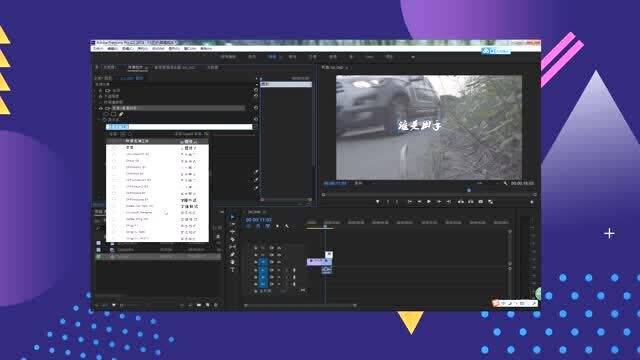640x360 pixels.
Task: Click the trash Clear icon in project panel
Action: point(216,305)
